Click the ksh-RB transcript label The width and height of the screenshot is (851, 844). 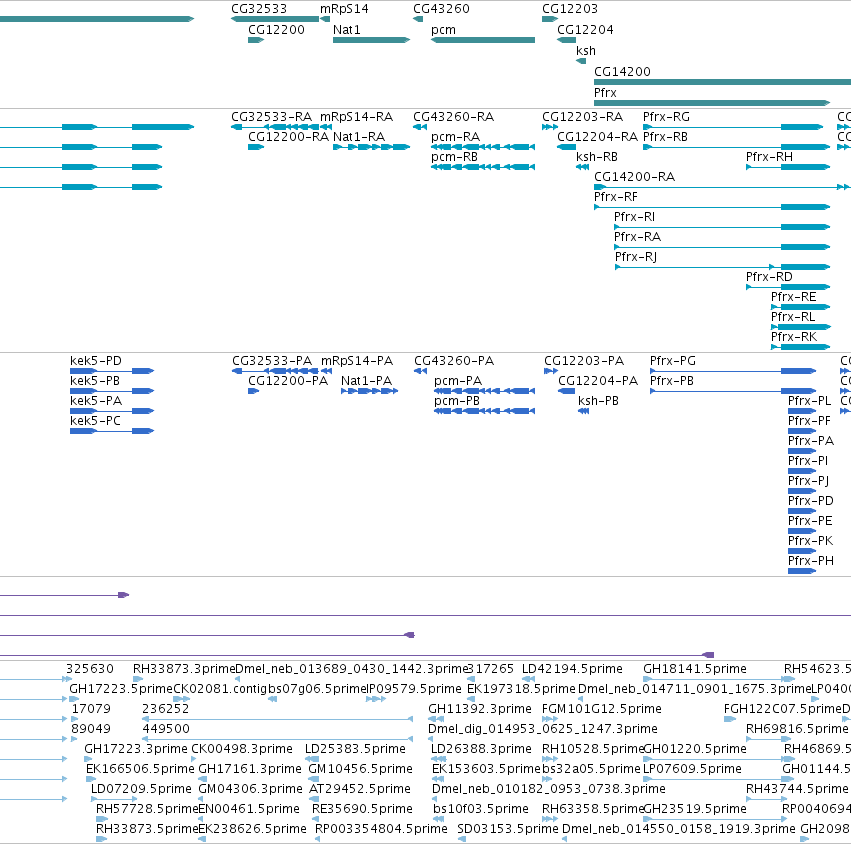[x=596, y=157]
